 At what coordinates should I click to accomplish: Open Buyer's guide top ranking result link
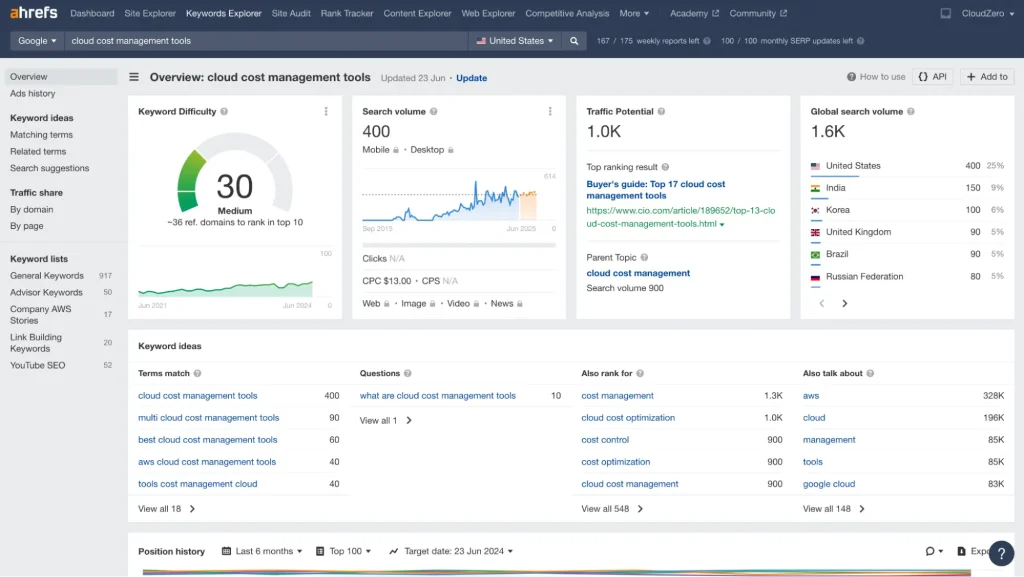click(656, 190)
